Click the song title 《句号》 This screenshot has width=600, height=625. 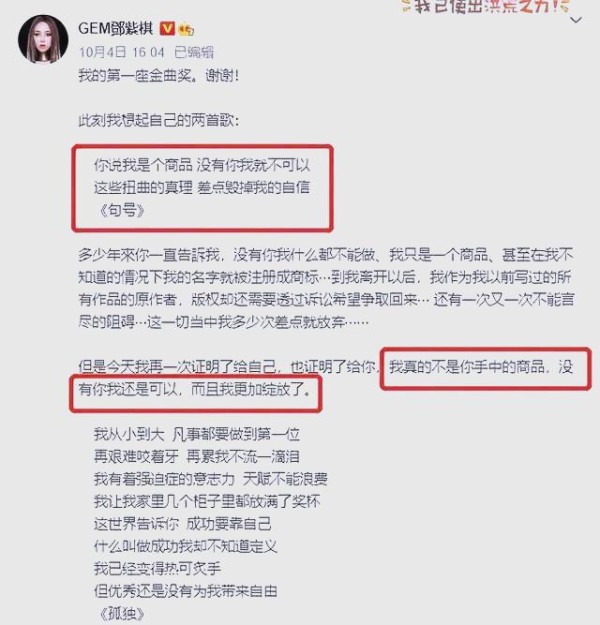click(122, 210)
